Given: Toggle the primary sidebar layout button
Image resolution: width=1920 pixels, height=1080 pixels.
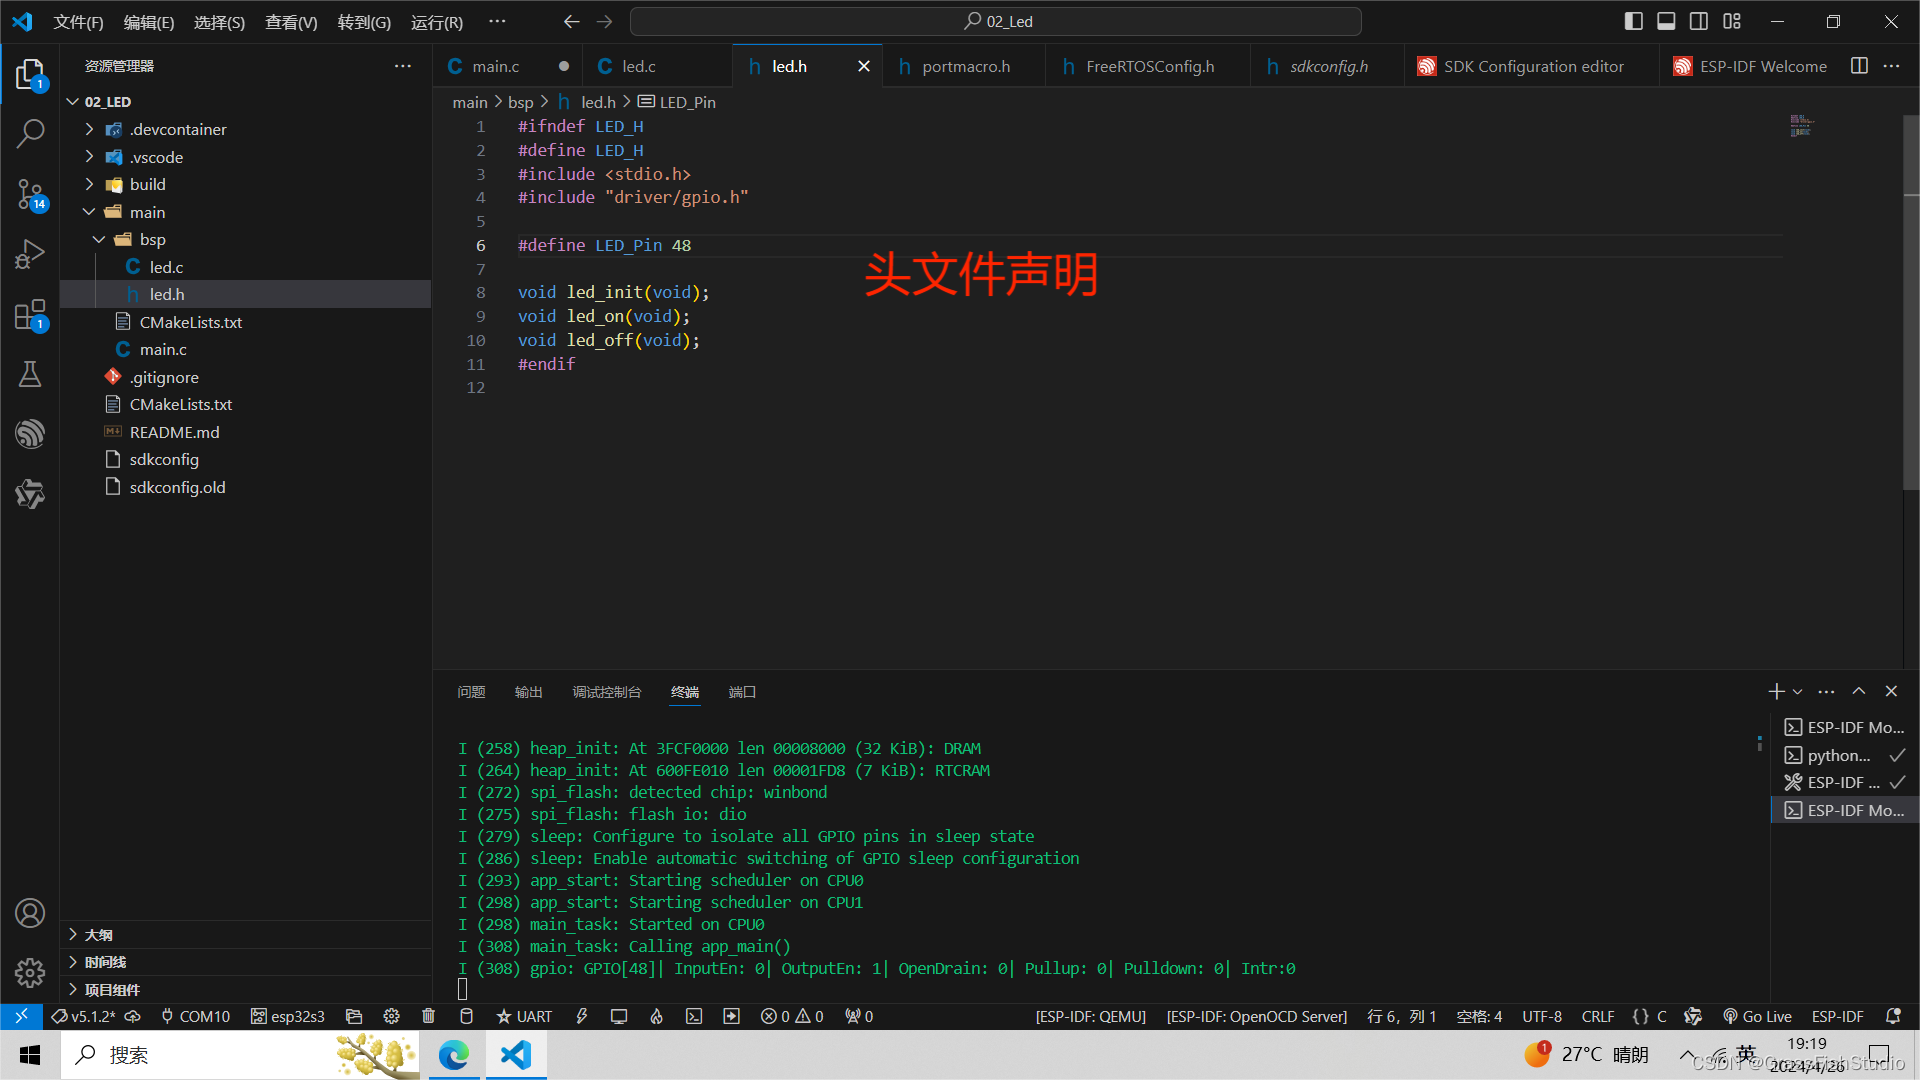Looking at the screenshot, I should 1633,21.
